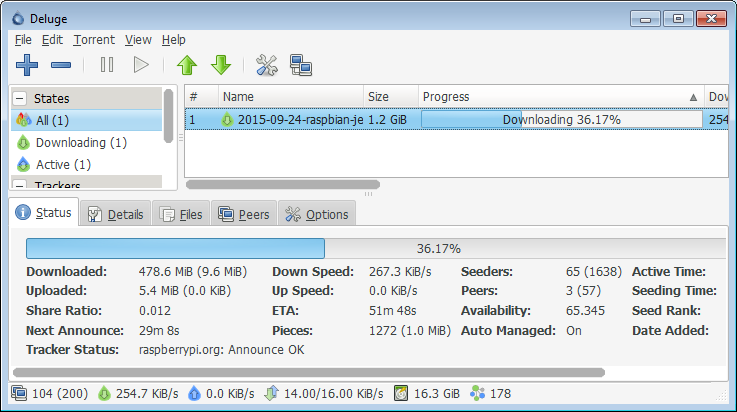Open Preferences tools icon

(x=266, y=65)
